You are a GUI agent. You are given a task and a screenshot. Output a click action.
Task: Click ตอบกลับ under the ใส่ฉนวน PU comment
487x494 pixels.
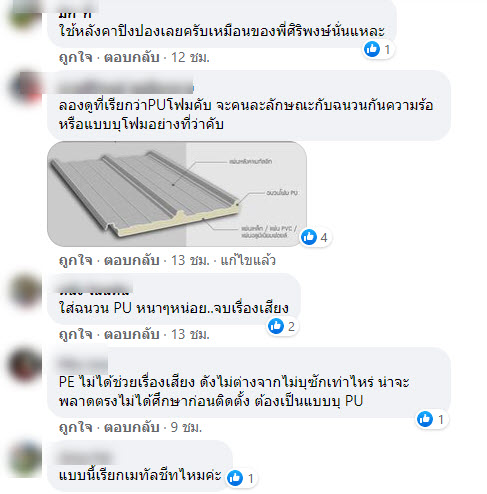(x=132, y=334)
